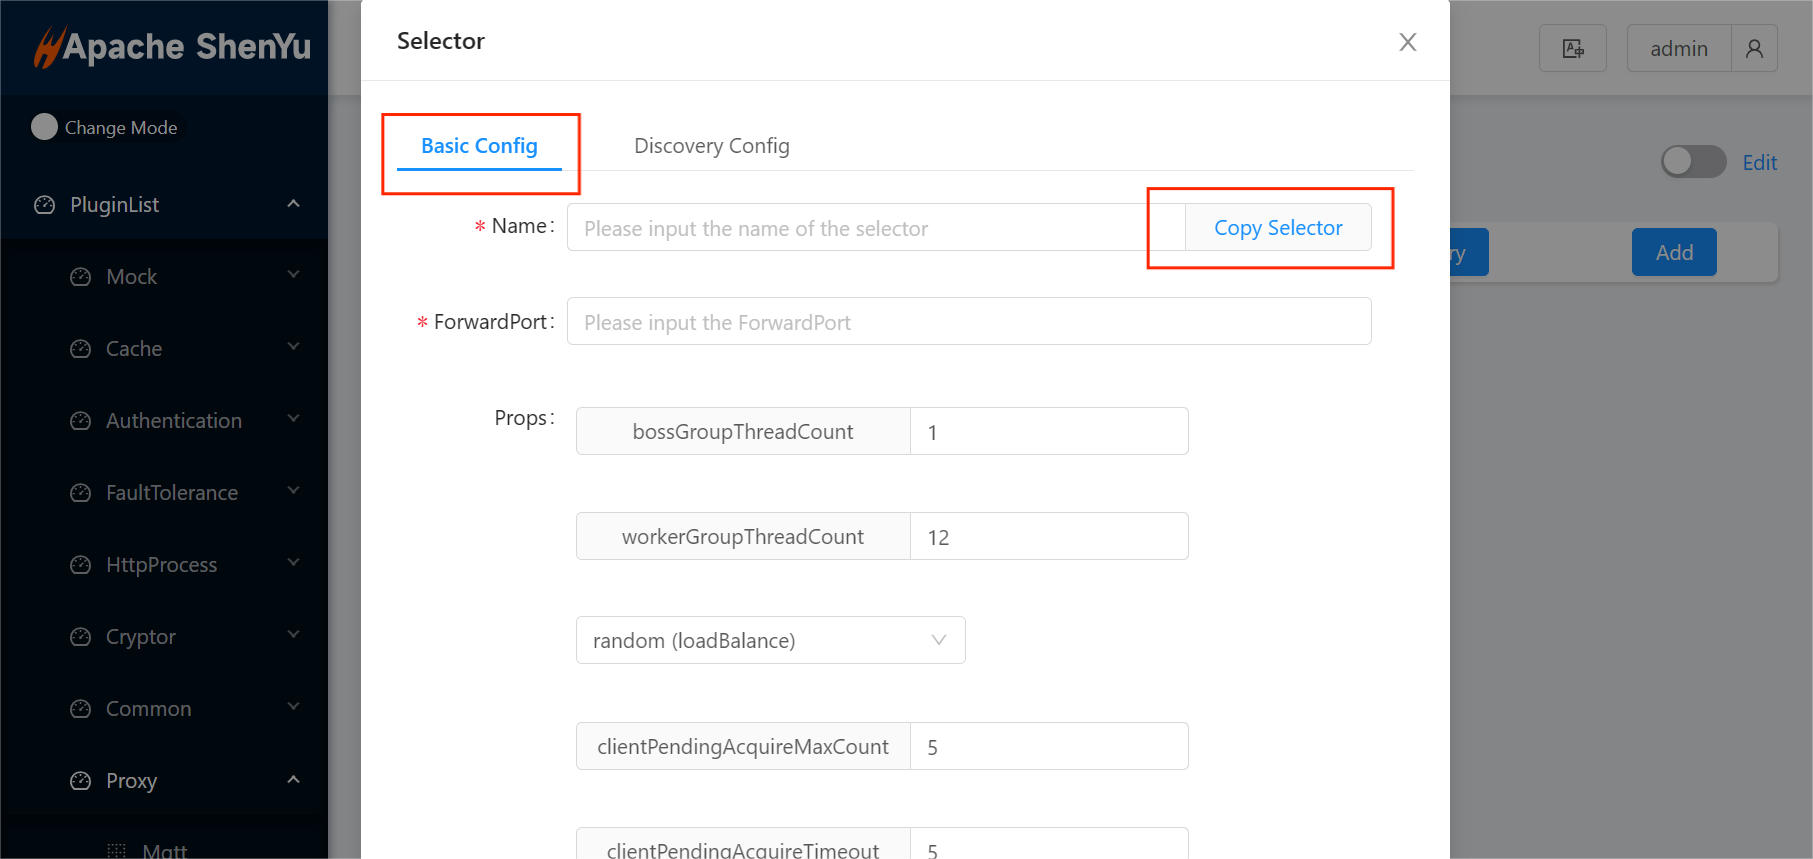Toggle the plugin enable switch beside Edit
The width and height of the screenshot is (1813, 859).
click(x=1693, y=162)
